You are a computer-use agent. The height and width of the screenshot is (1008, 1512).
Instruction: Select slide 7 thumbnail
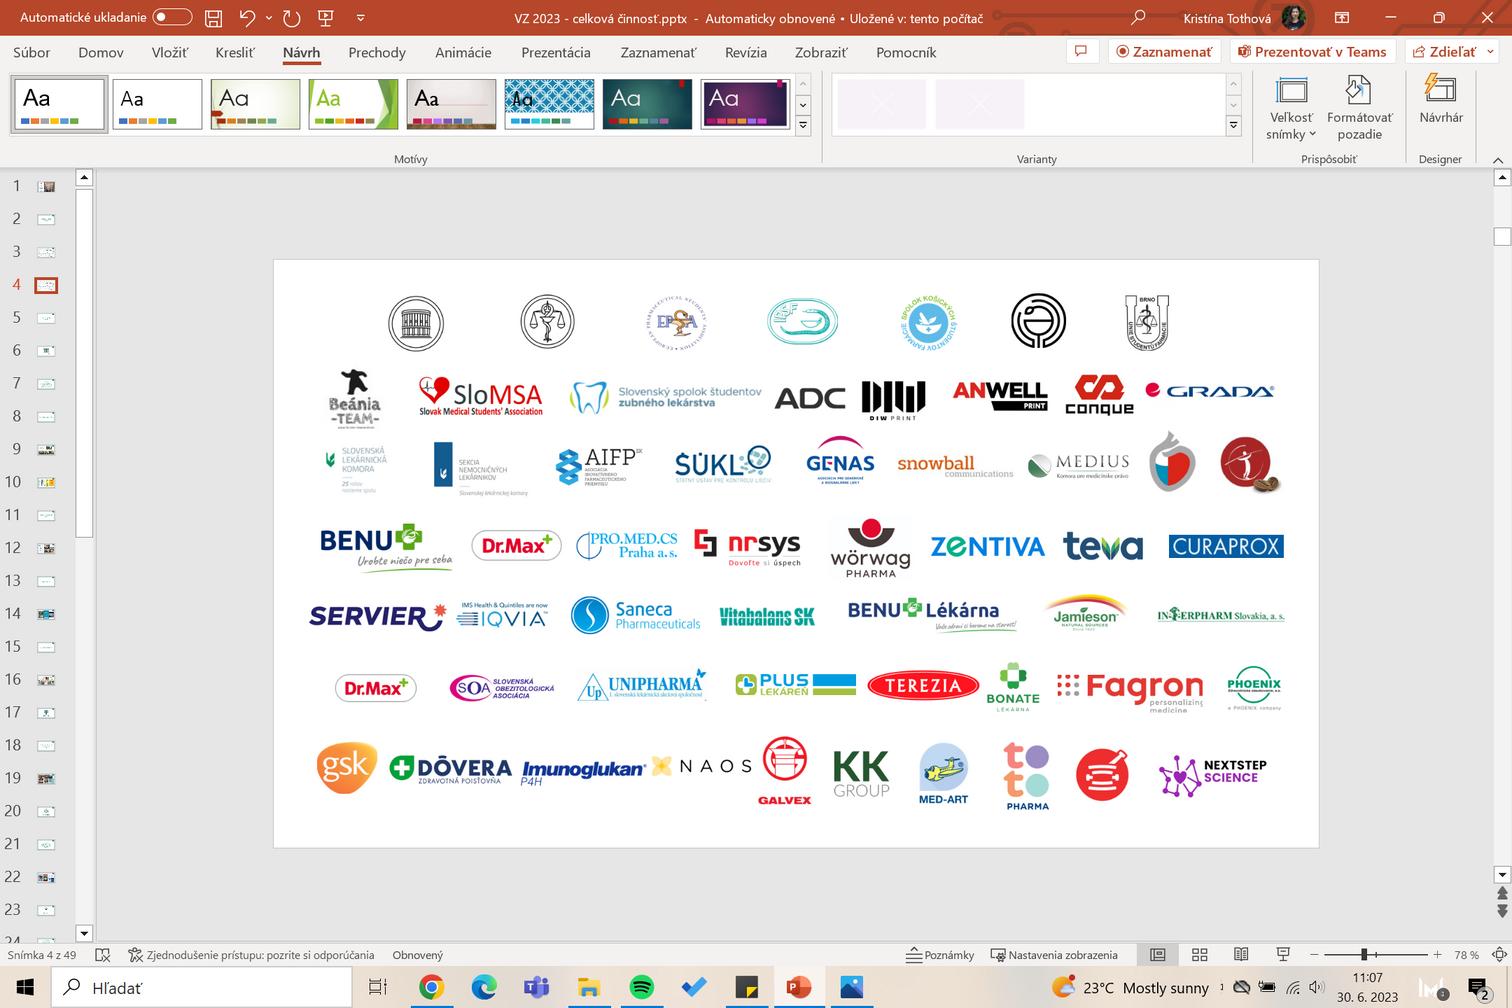(46, 383)
